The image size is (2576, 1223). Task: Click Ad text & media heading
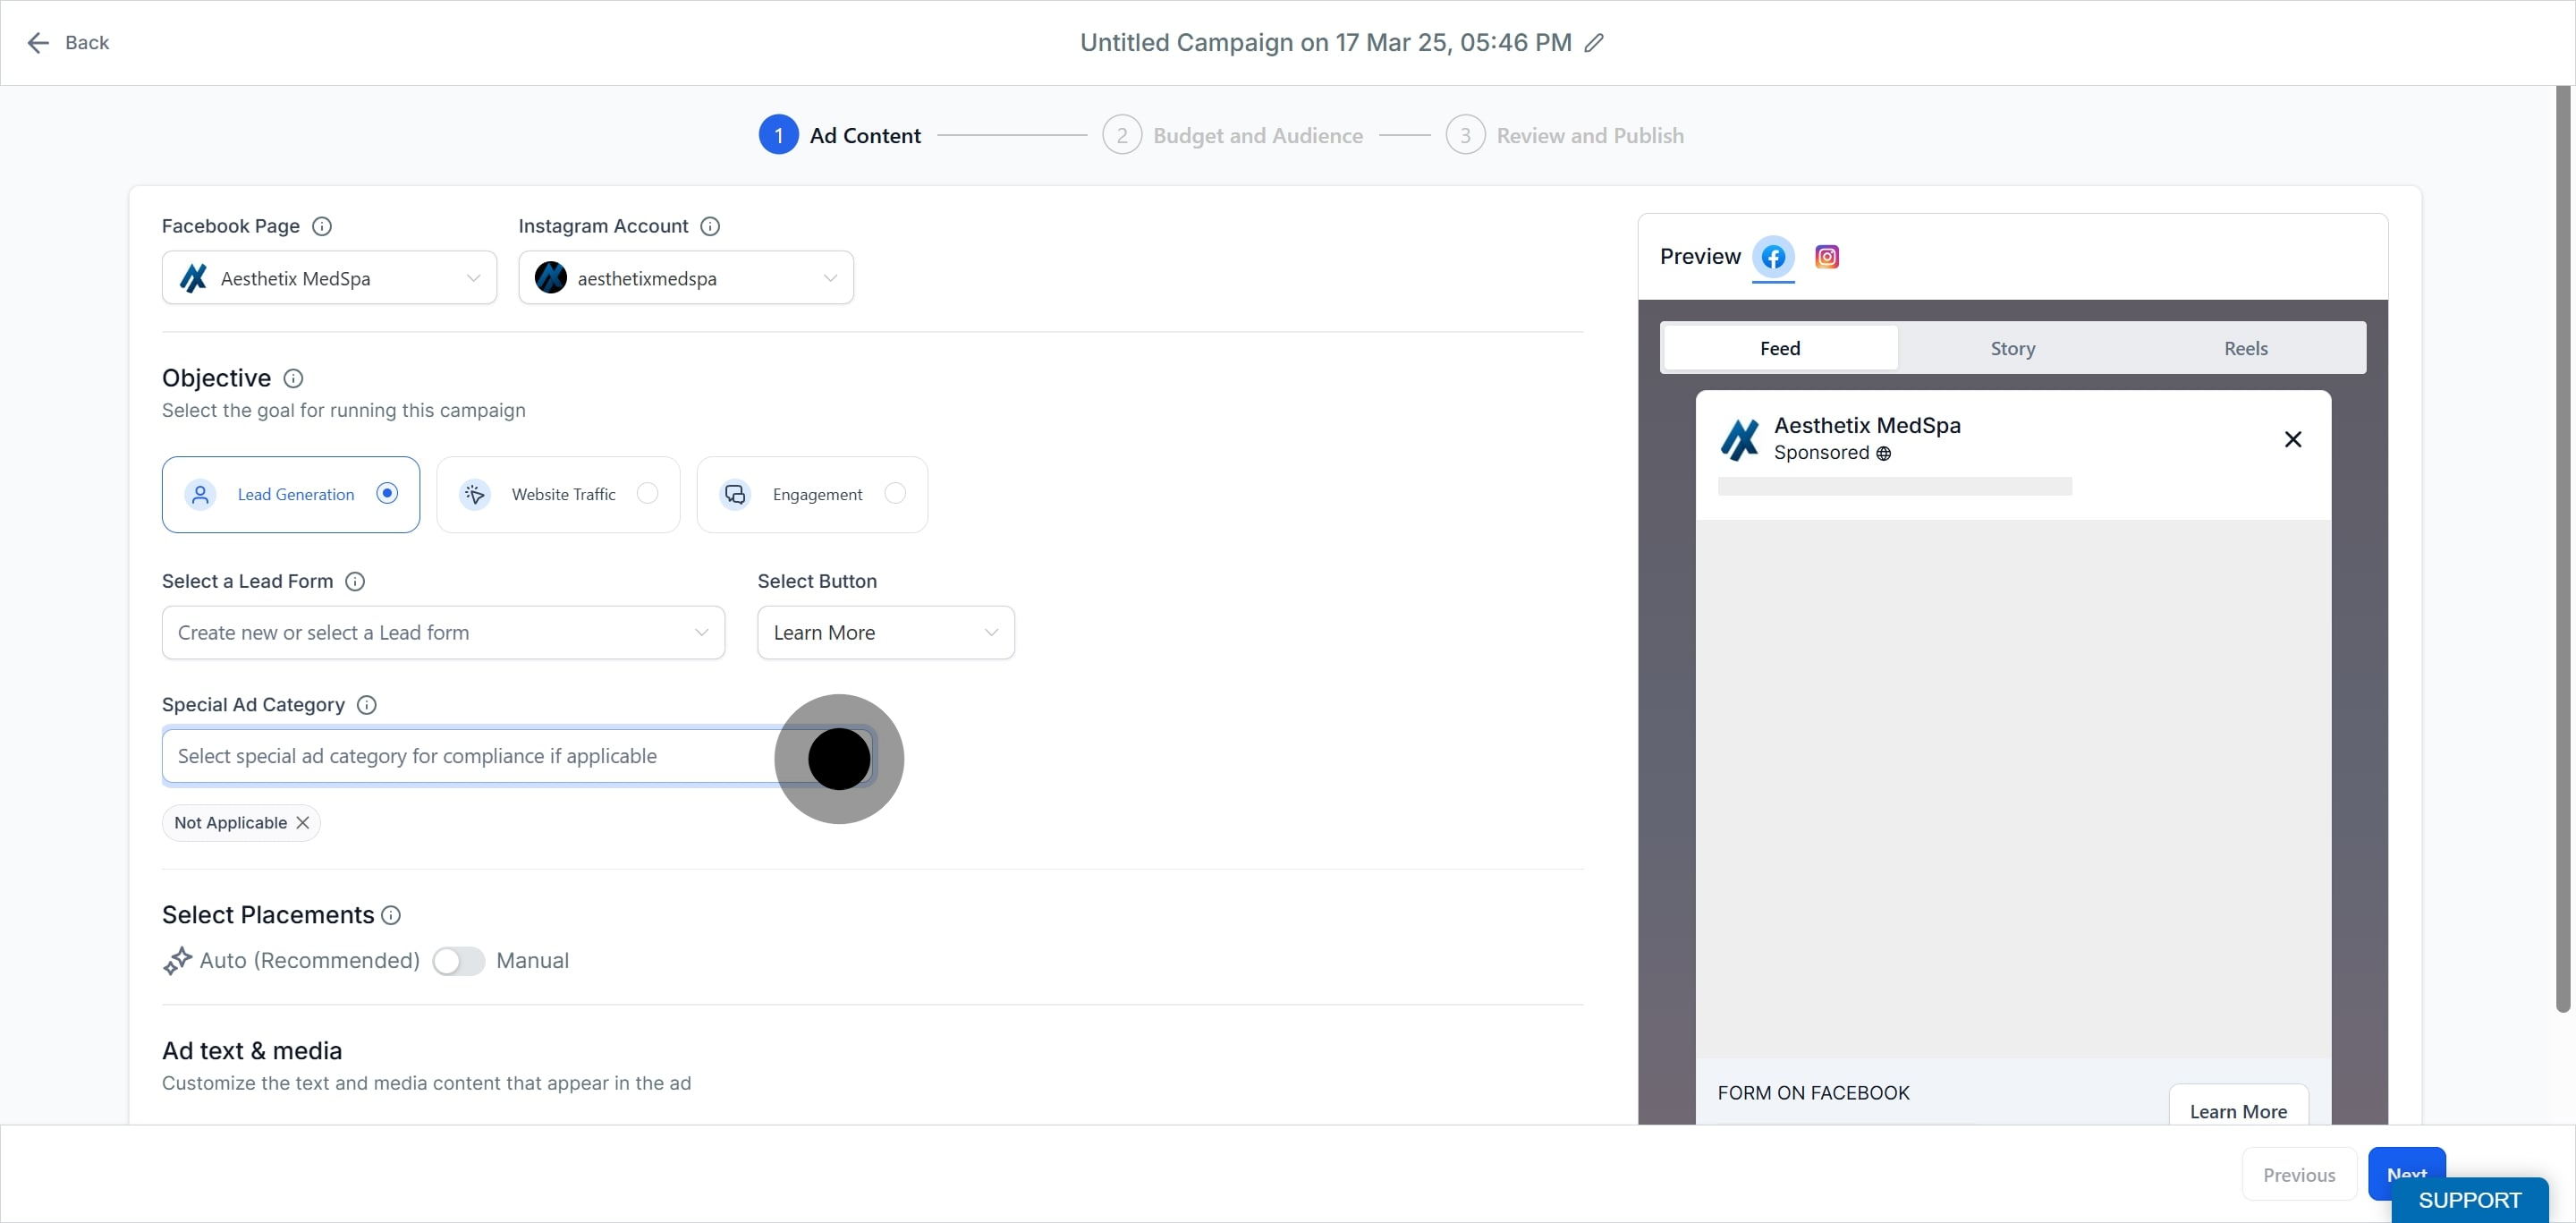(x=252, y=1051)
